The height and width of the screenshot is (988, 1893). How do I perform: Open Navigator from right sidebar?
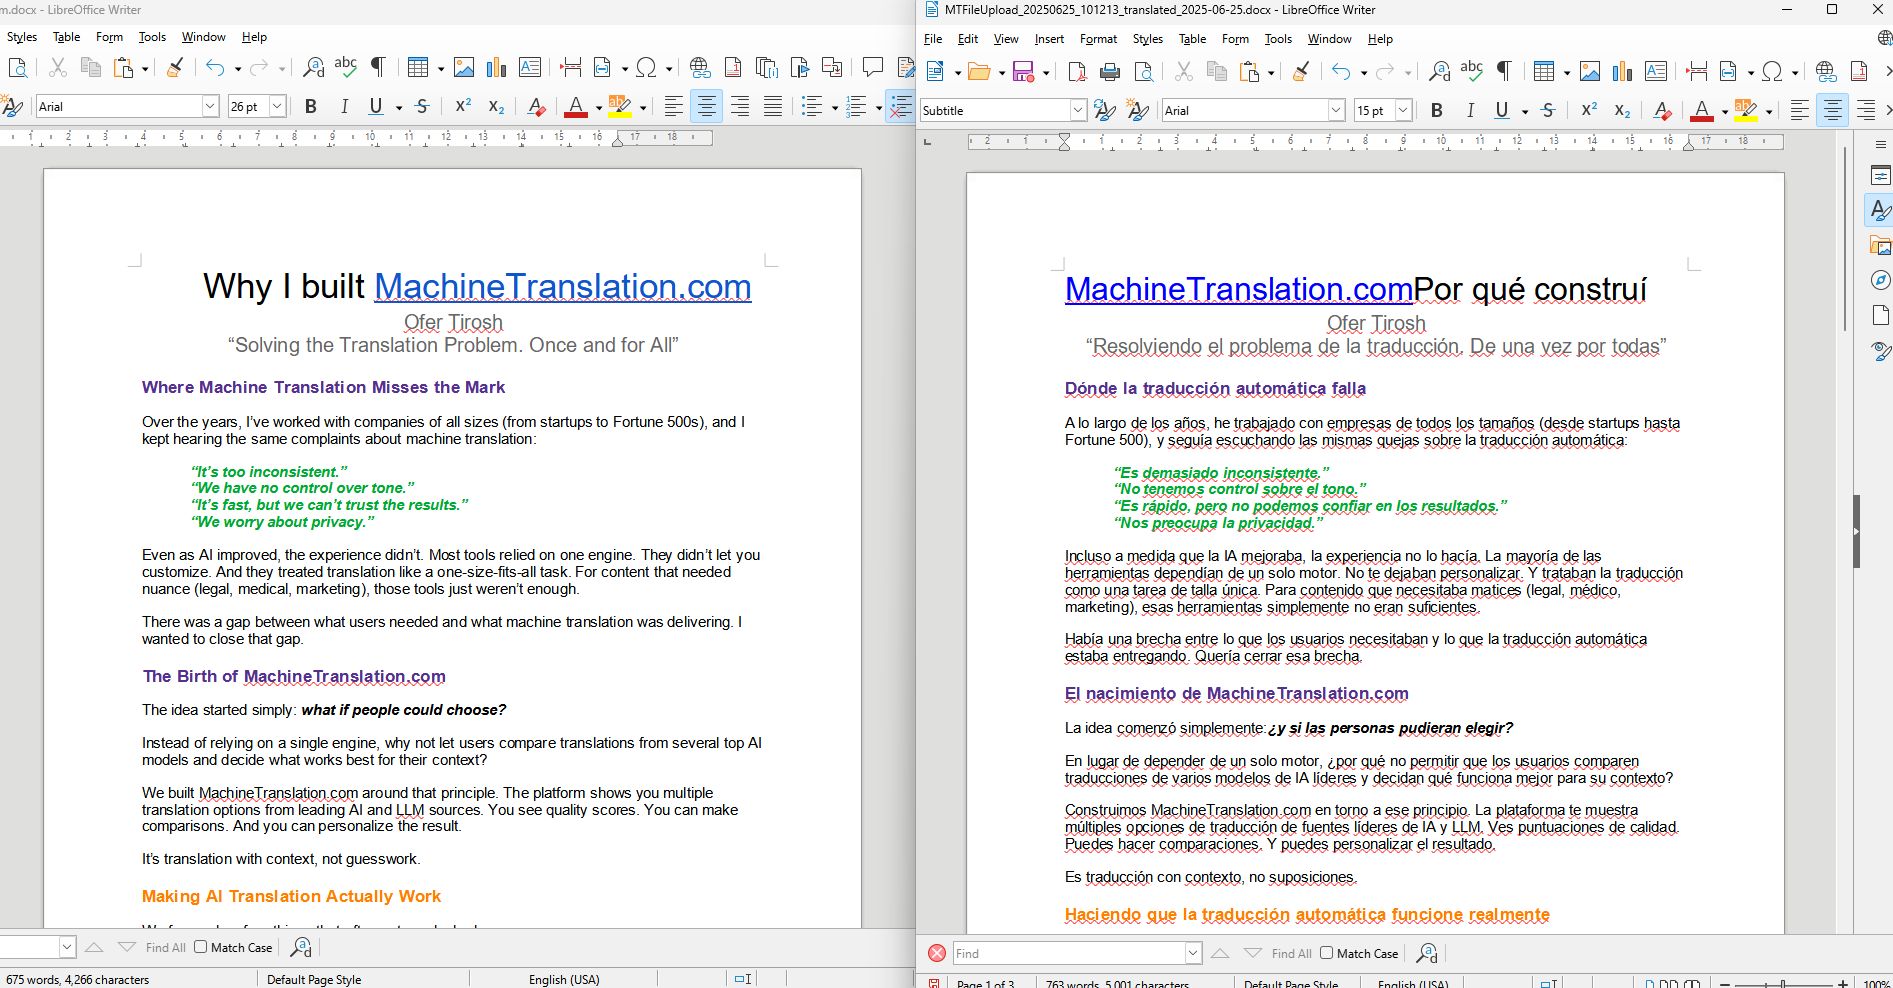pos(1880,280)
